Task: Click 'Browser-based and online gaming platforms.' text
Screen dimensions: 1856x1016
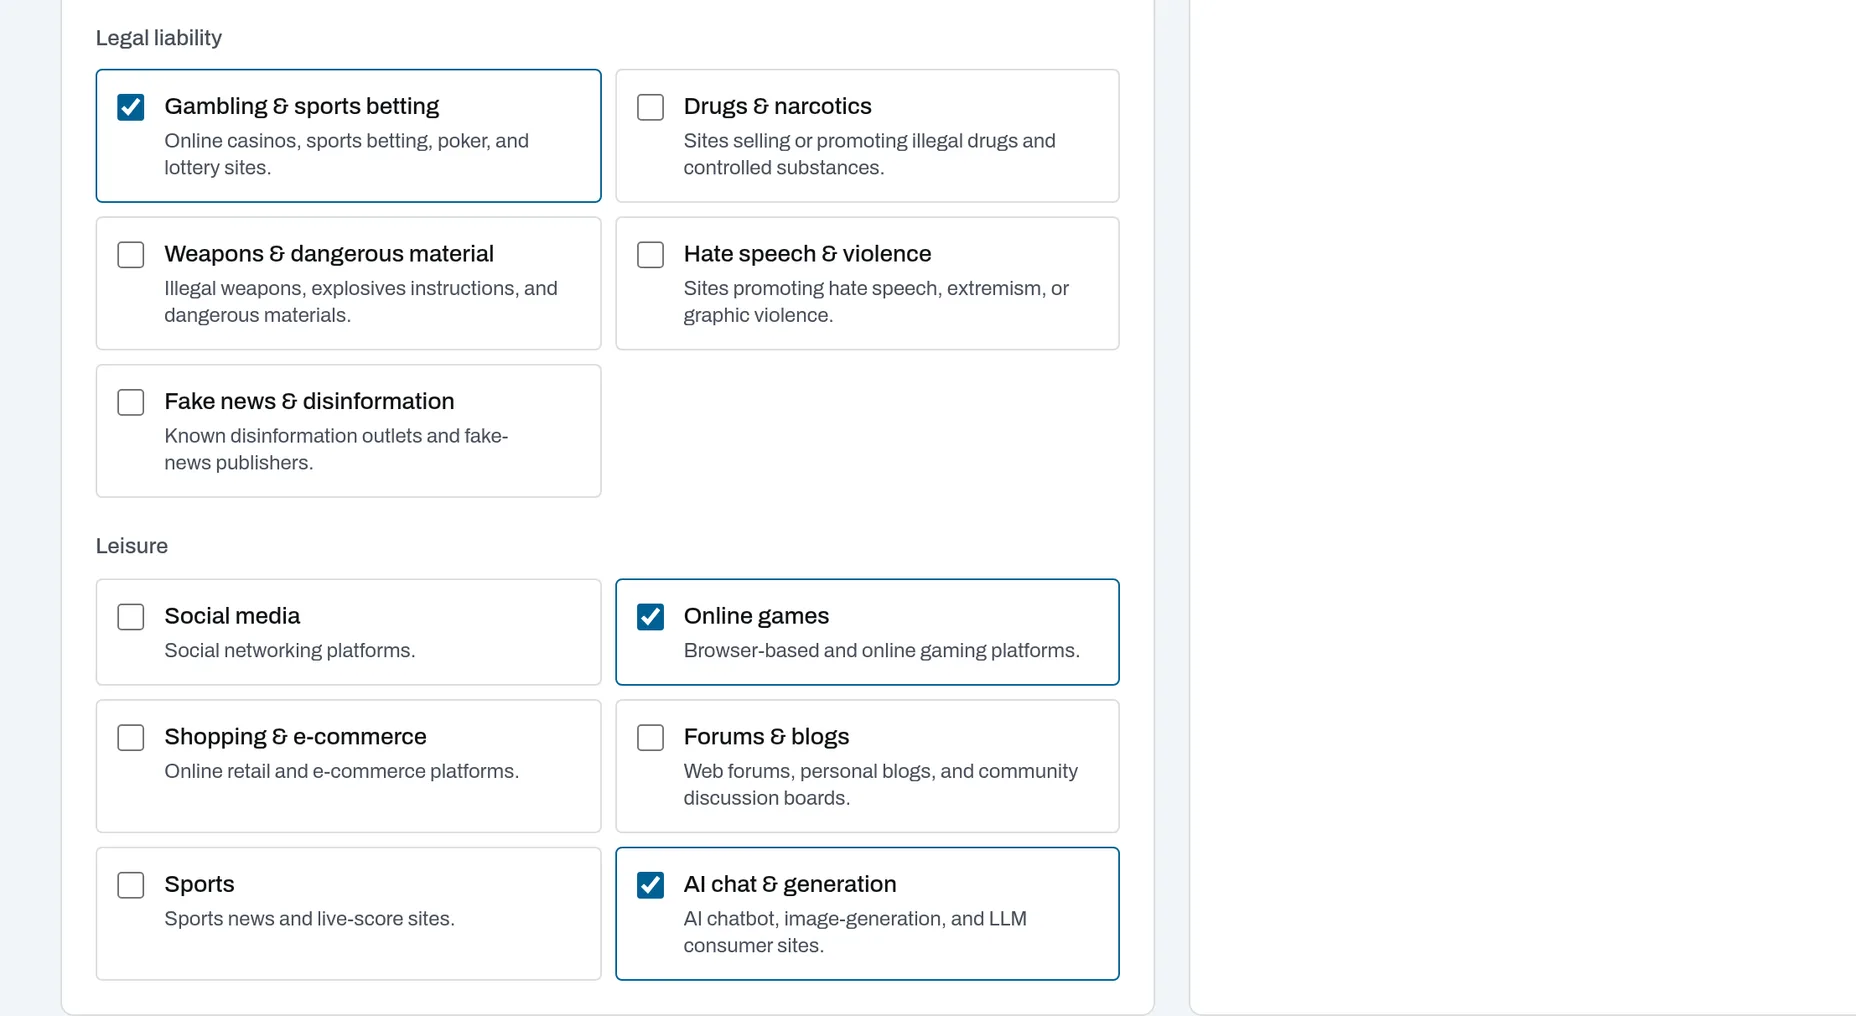Action: [882, 651]
